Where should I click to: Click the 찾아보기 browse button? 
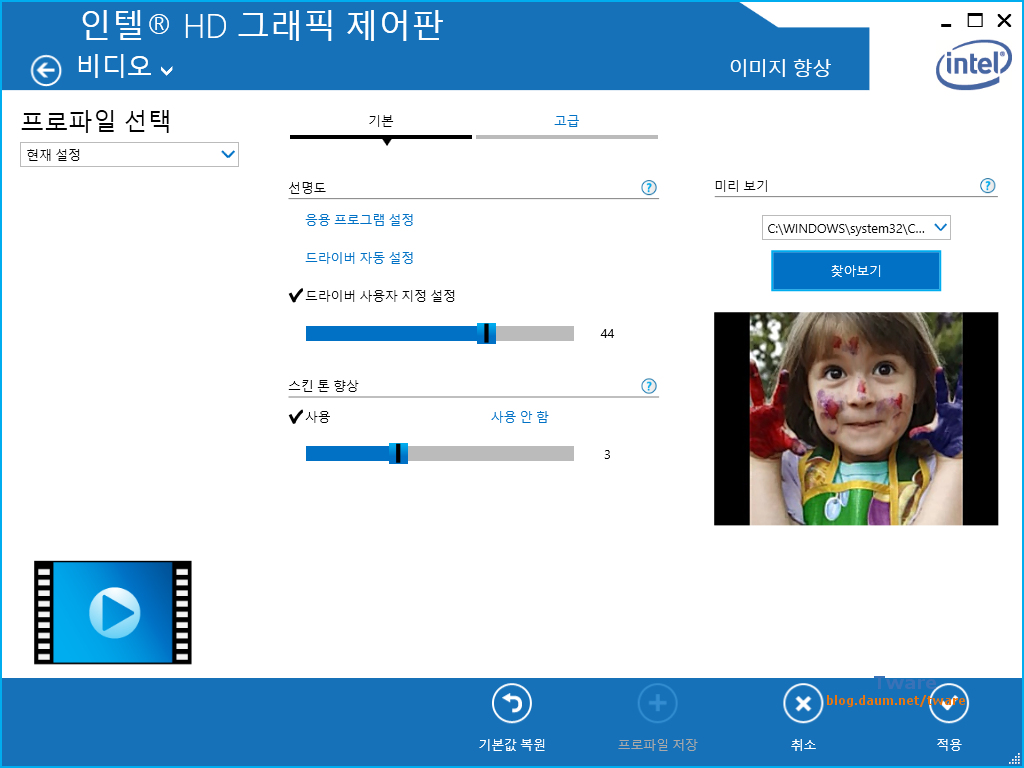tap(856, 270)
